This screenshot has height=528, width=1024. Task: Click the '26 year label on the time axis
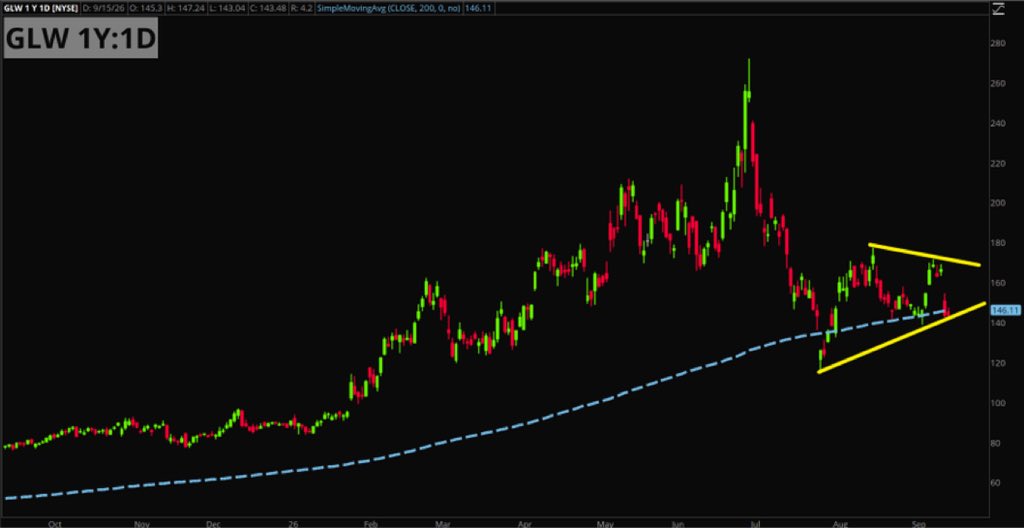tap(294, 524)
